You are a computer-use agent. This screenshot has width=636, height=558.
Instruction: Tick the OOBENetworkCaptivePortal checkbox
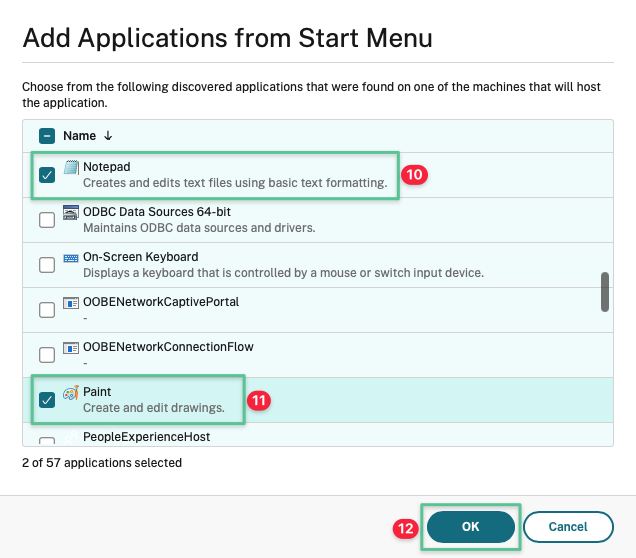click(47, 310)
